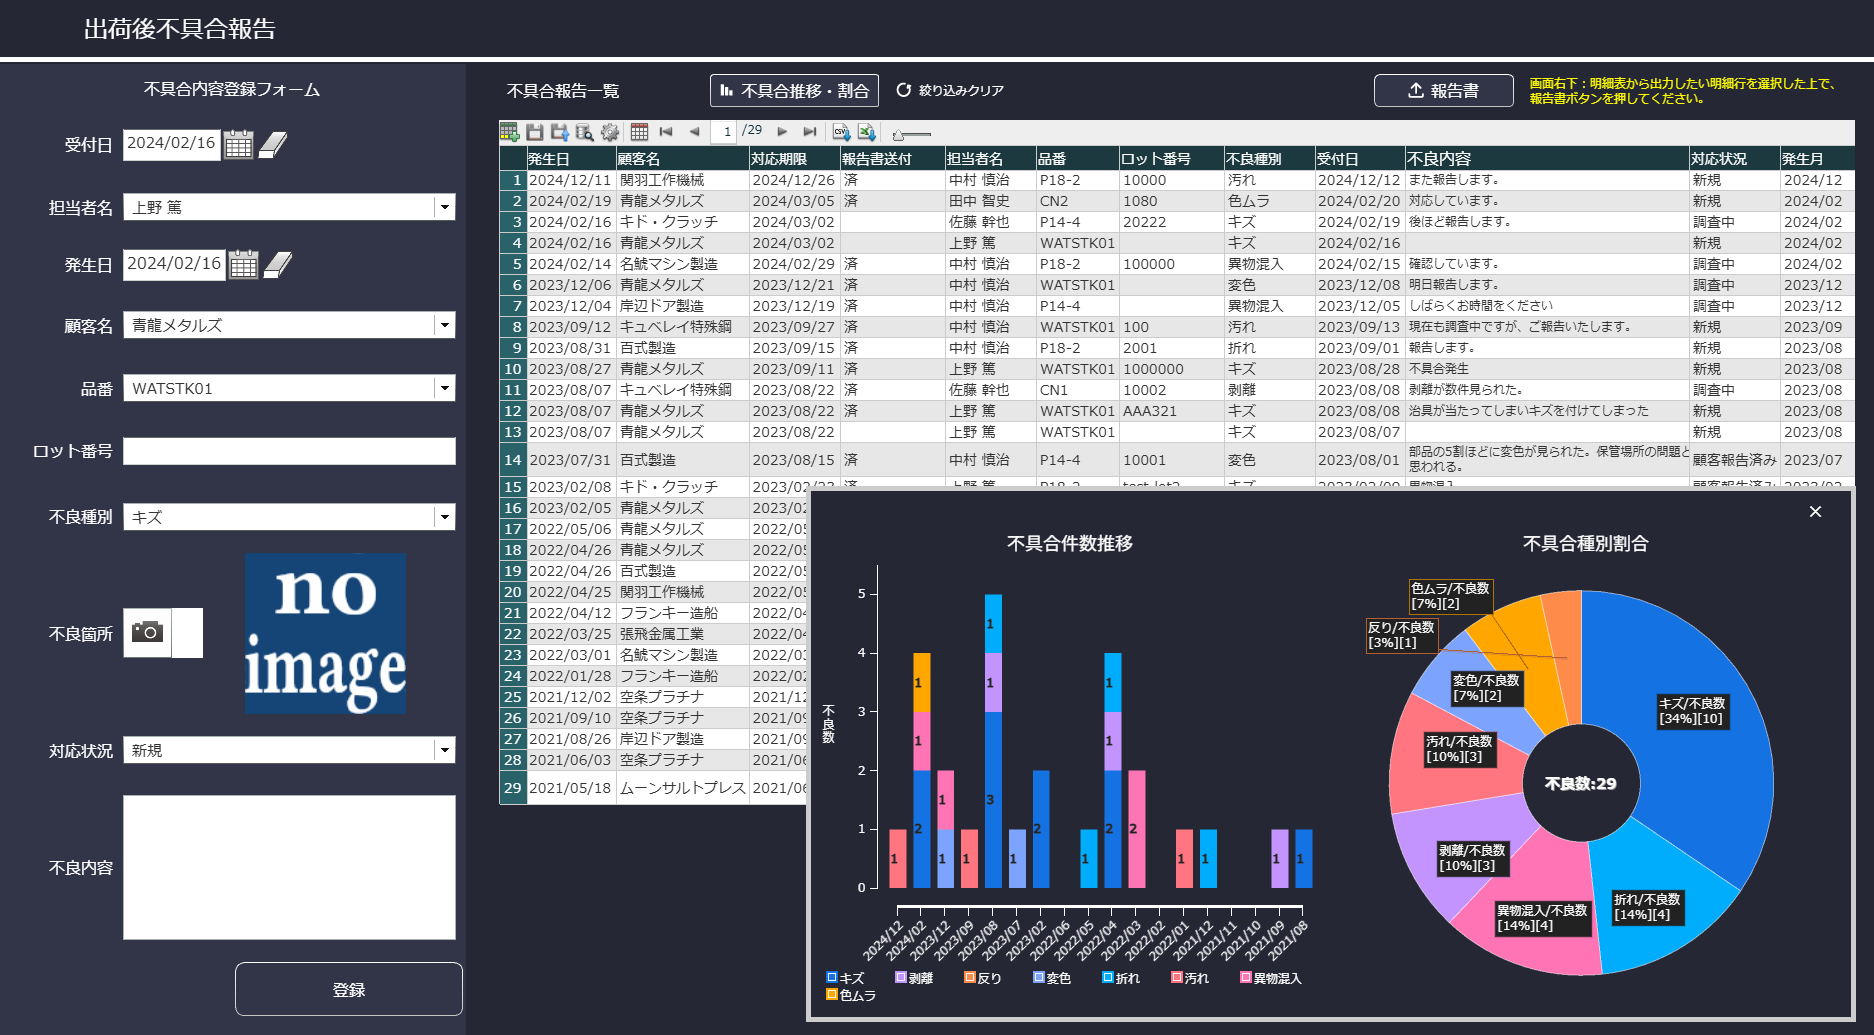Toggle the 剥離 legend checkbox

pos(901,977)
